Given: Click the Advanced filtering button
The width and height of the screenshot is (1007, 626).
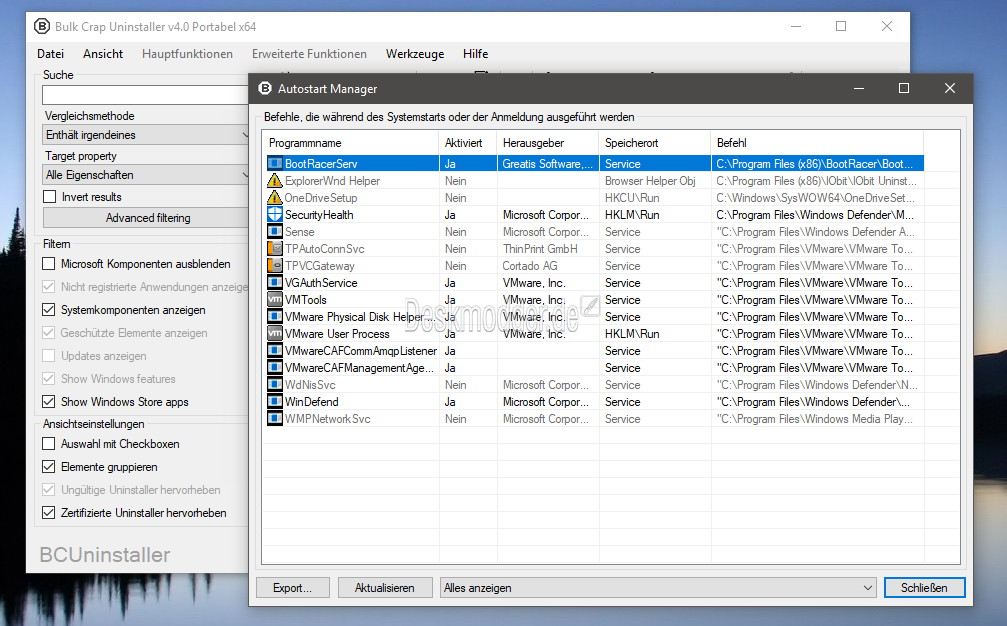Looking at the screenshot, I should 148,218.
